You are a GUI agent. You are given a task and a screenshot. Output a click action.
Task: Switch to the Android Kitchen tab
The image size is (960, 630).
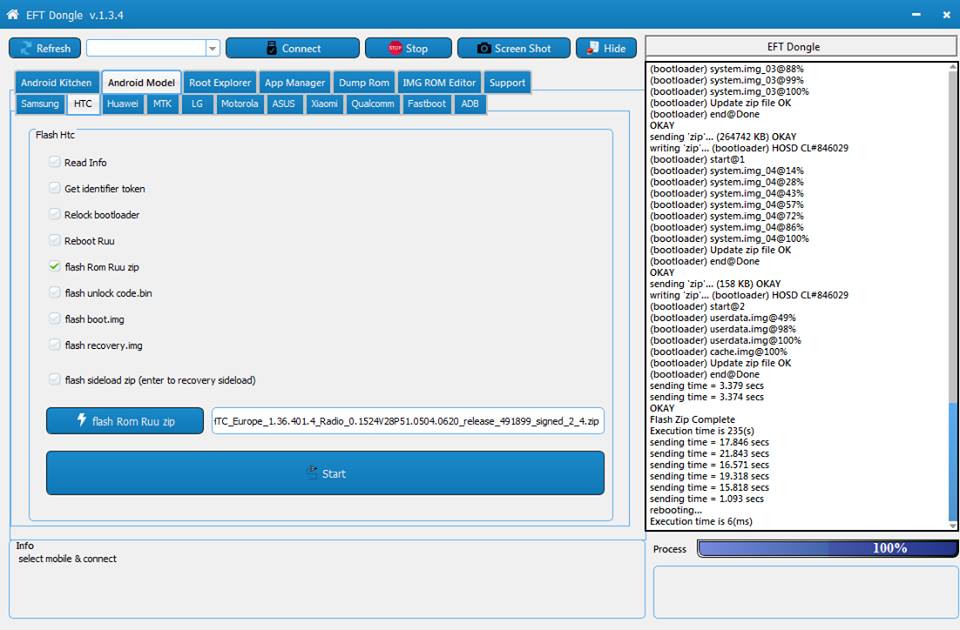(56, 83)
